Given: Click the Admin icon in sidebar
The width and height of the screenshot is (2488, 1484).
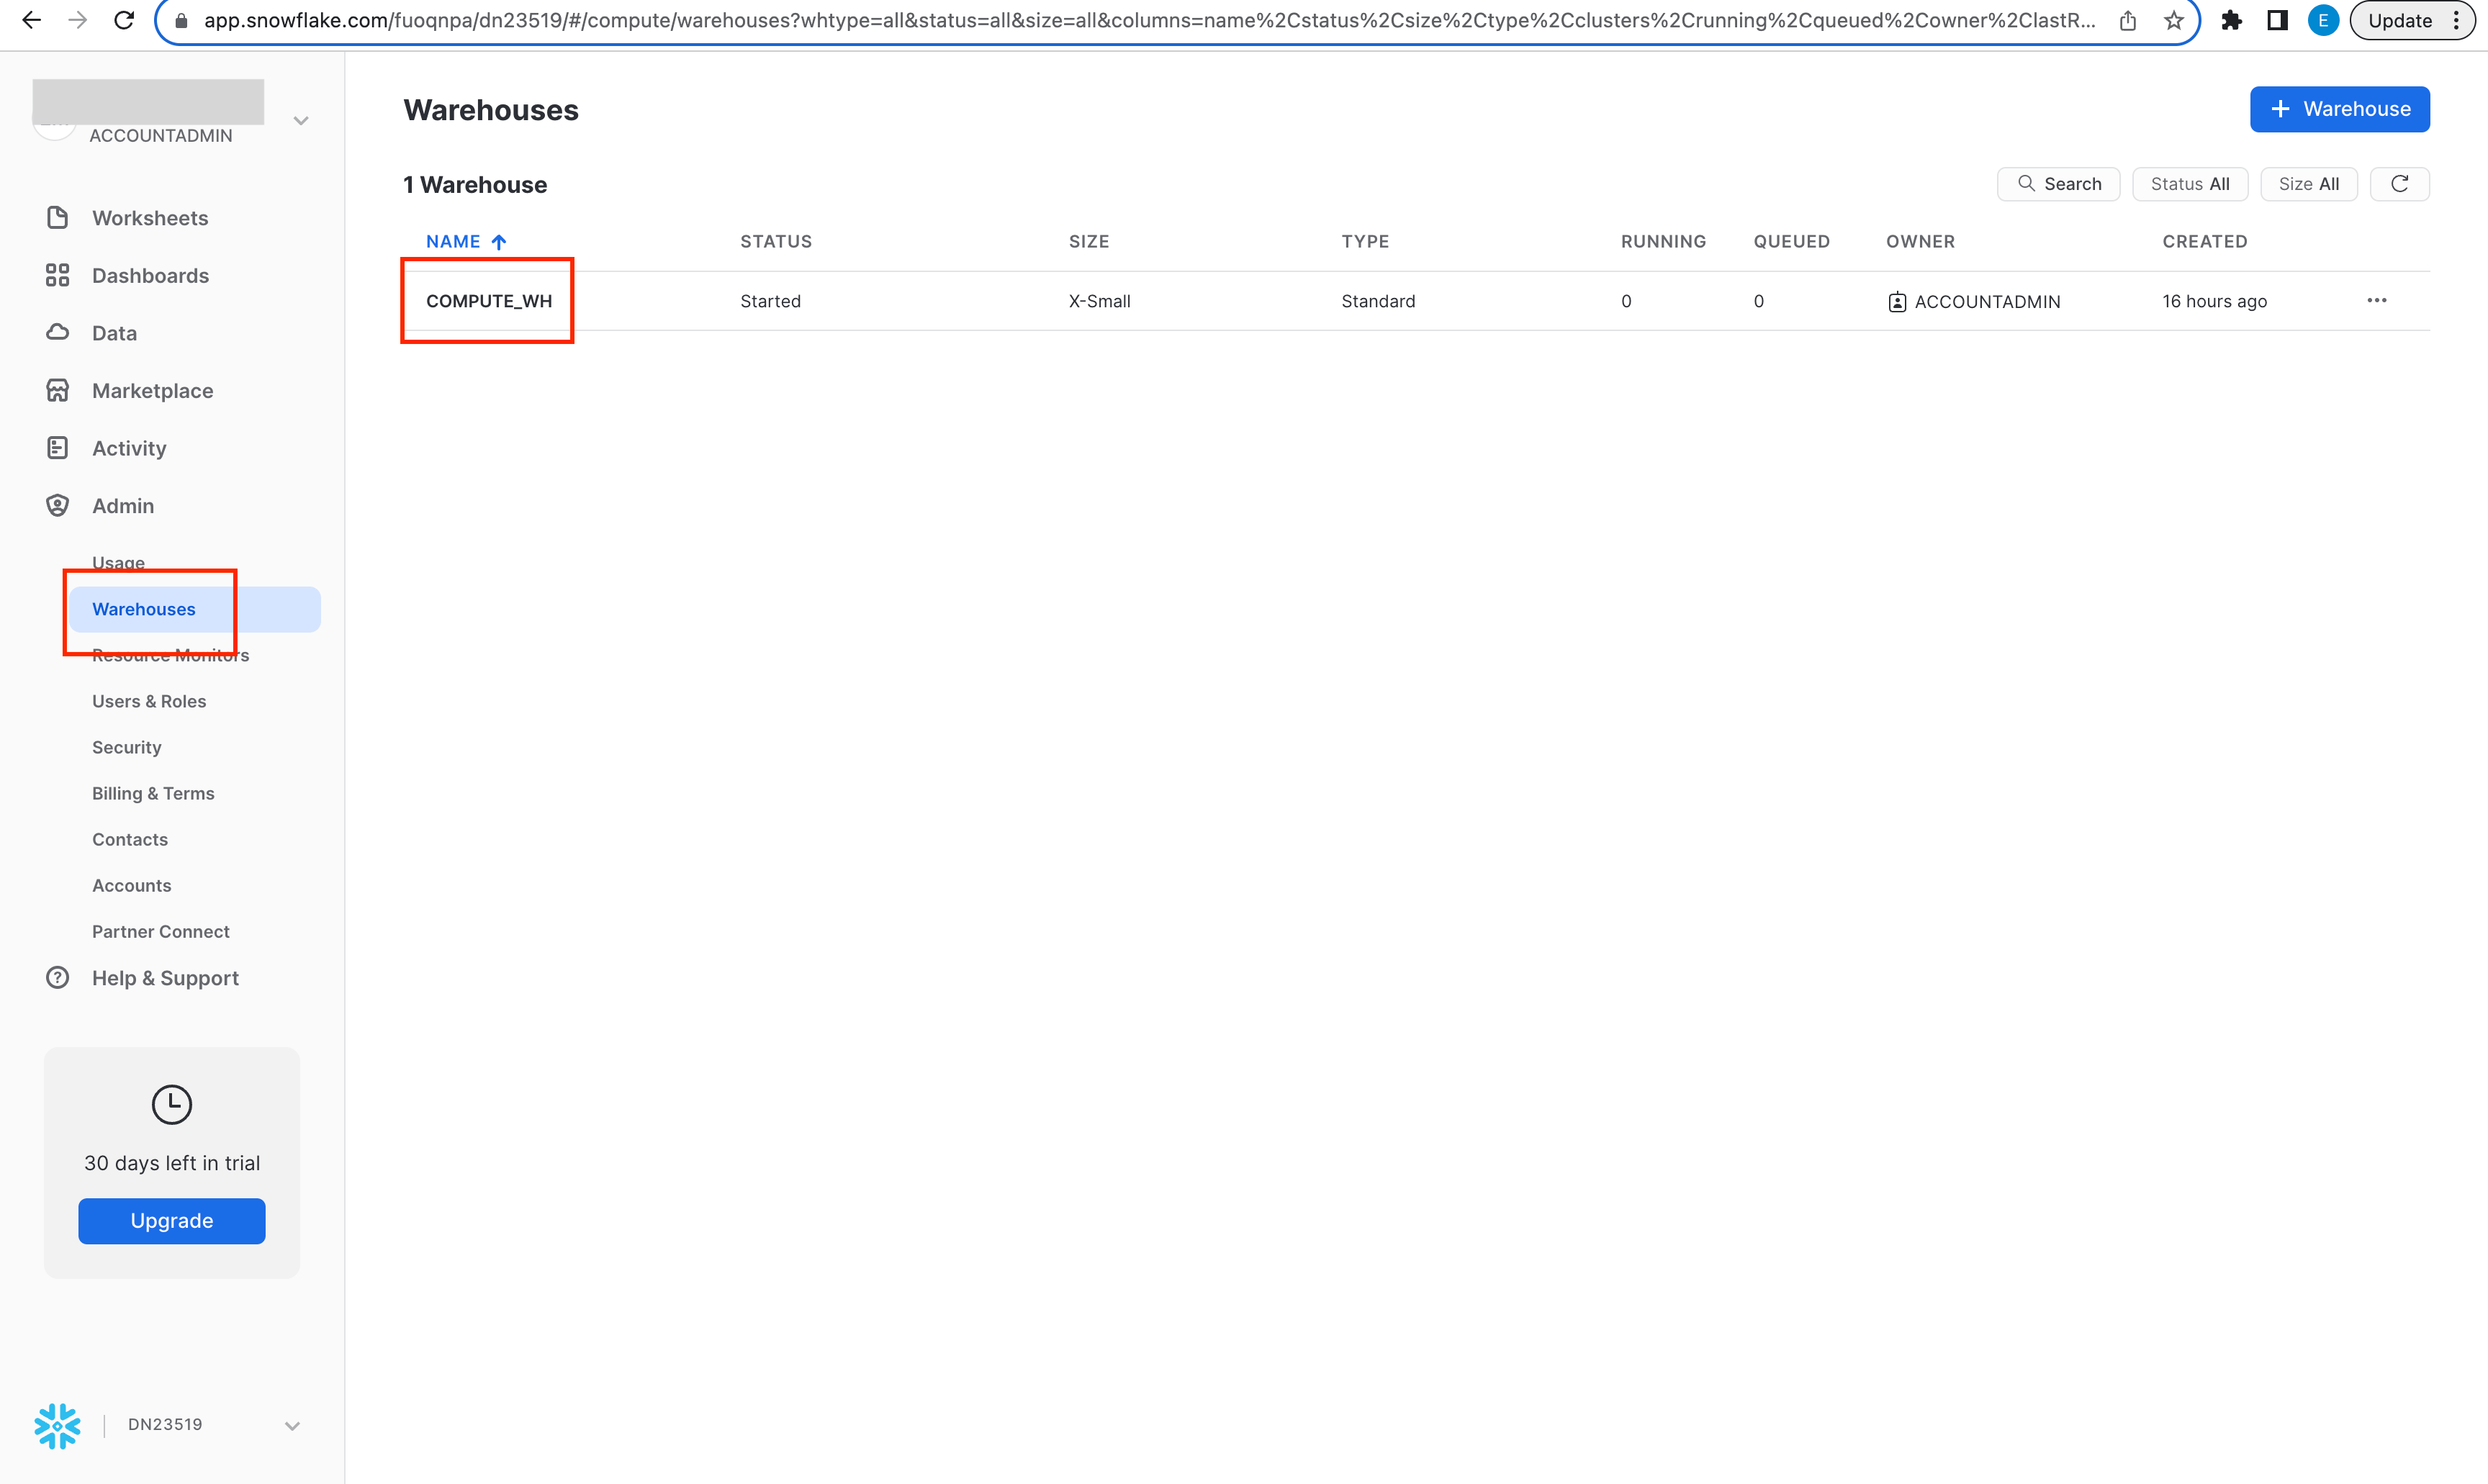Looking at the screenshot, I should pyautogui.click(x=58, y=505).
